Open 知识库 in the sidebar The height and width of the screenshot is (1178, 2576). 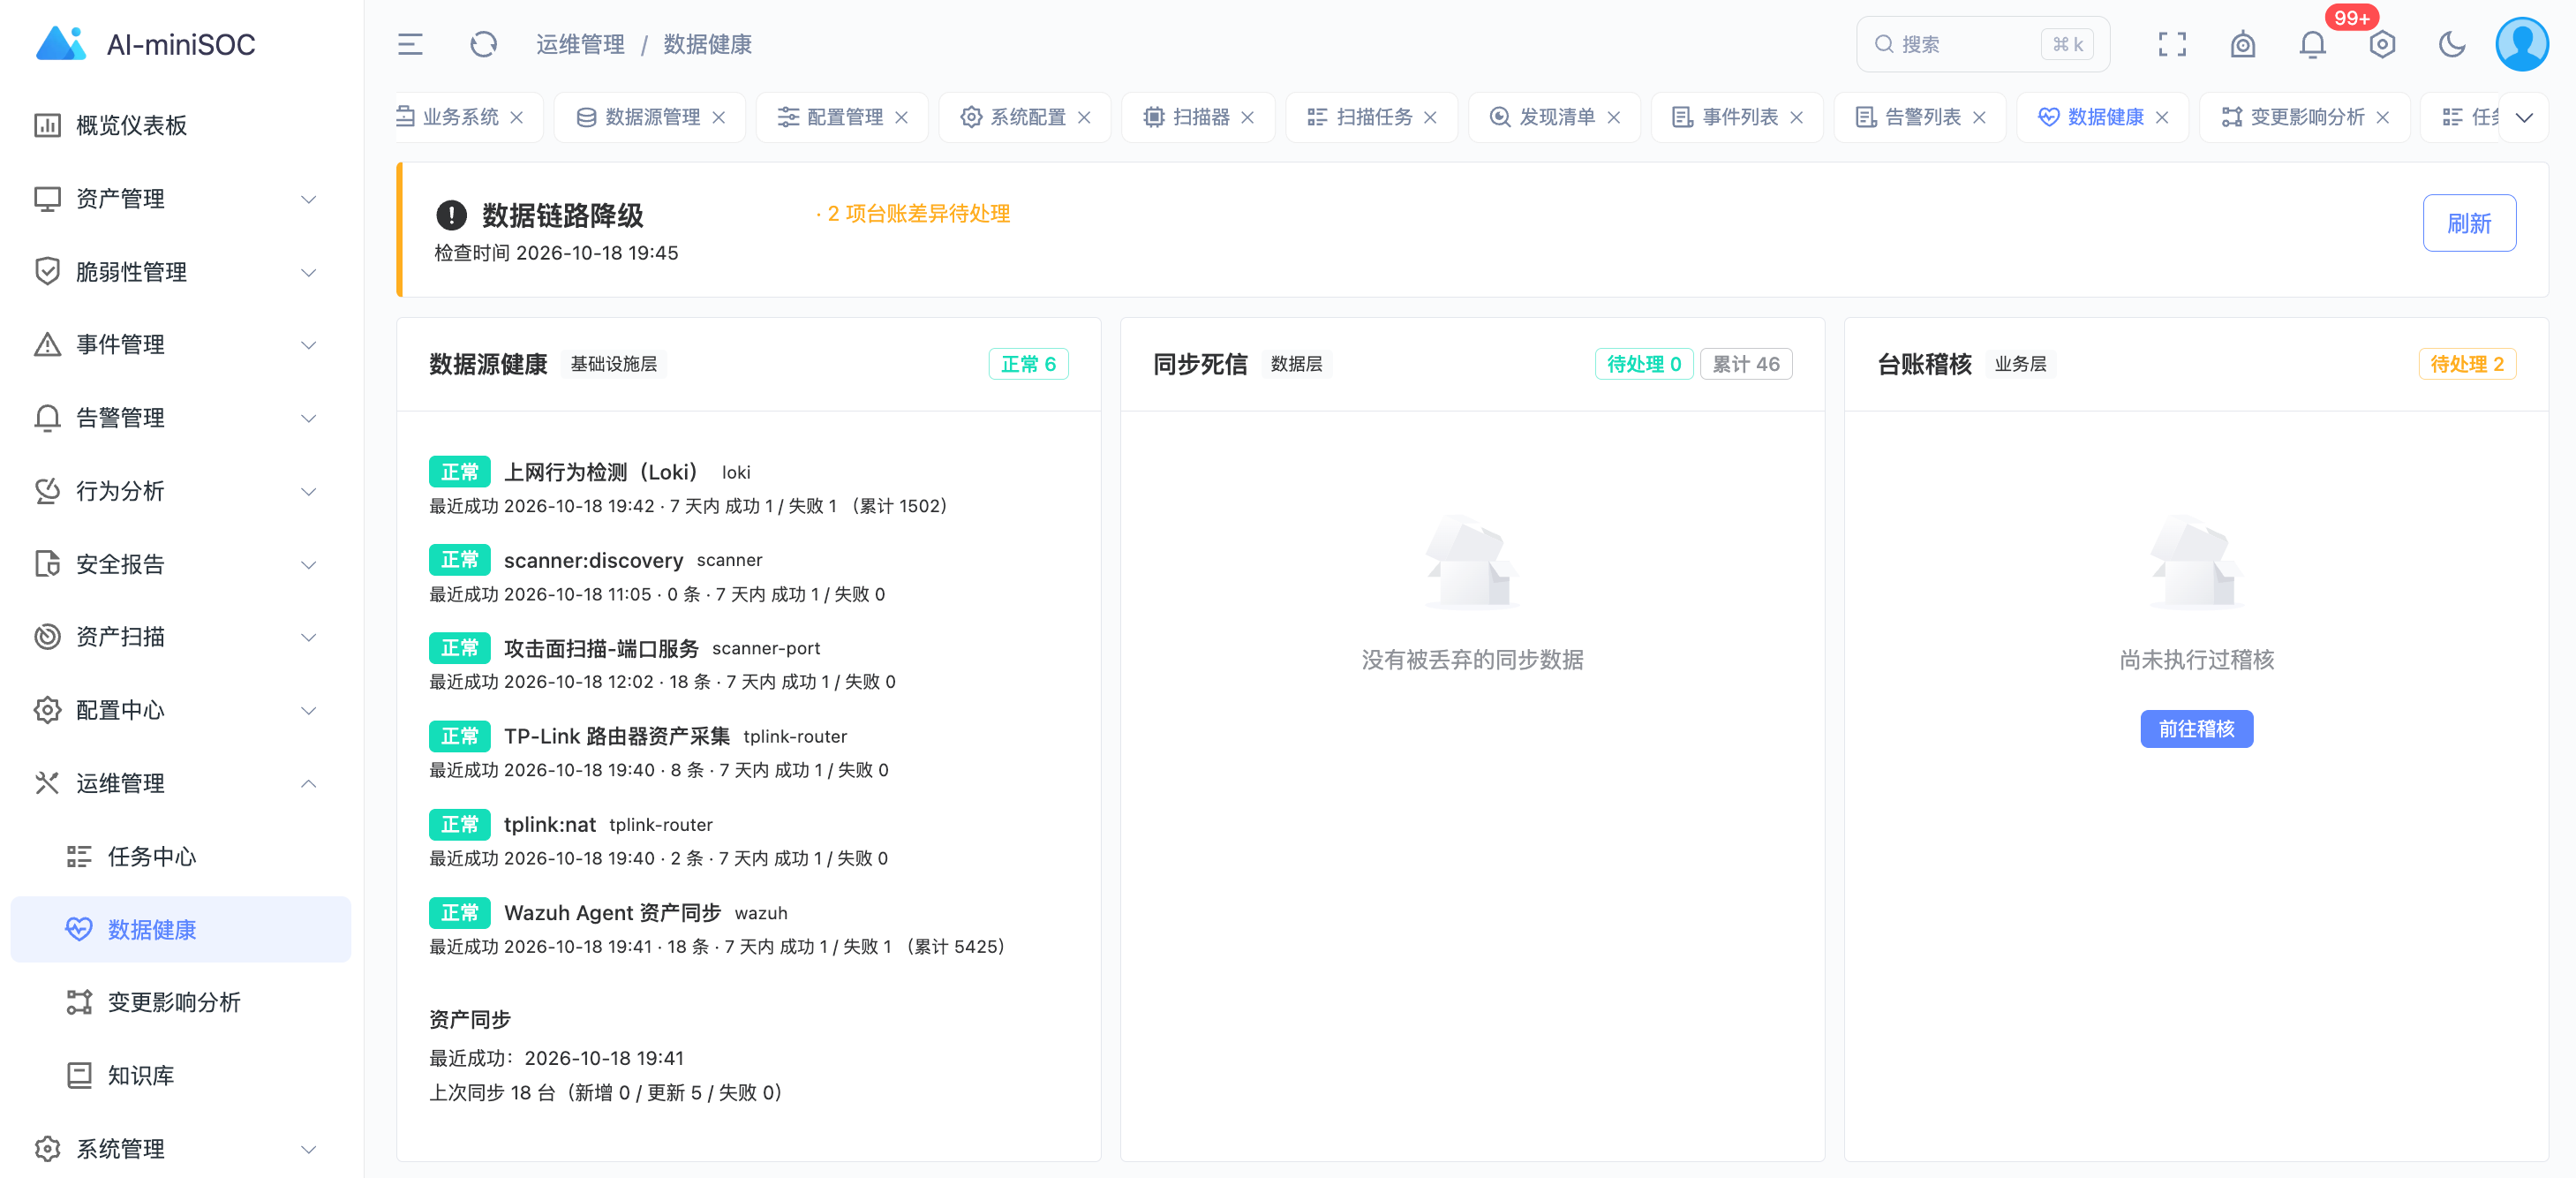coord(182,1075)
